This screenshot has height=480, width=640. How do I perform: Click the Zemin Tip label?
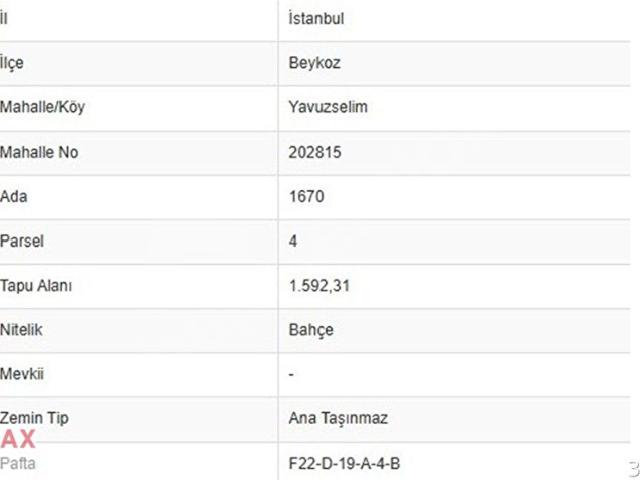pyautogui.click(x=34, y=418)
